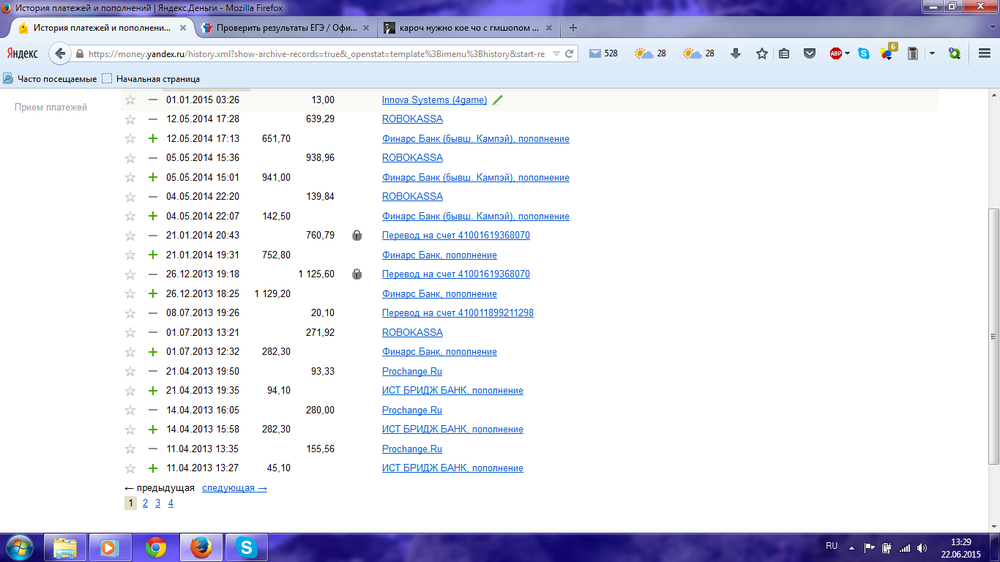Expand the URL bar history dropdown arrow
Screen dimensions: 1000x562
pos(555,54)
